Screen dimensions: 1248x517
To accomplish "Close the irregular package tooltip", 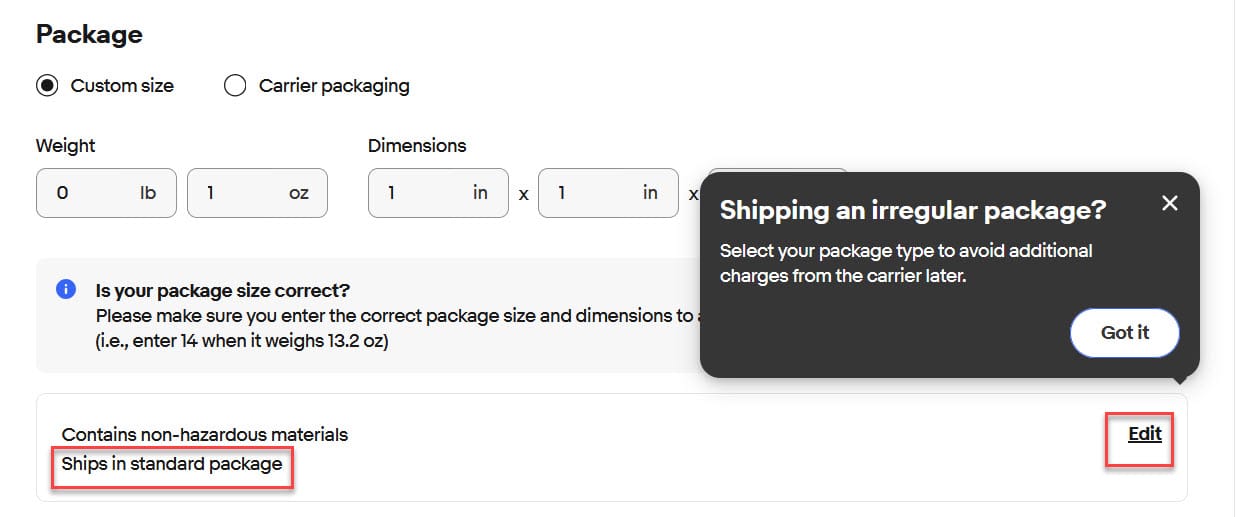I will [x=1170, y=203].
